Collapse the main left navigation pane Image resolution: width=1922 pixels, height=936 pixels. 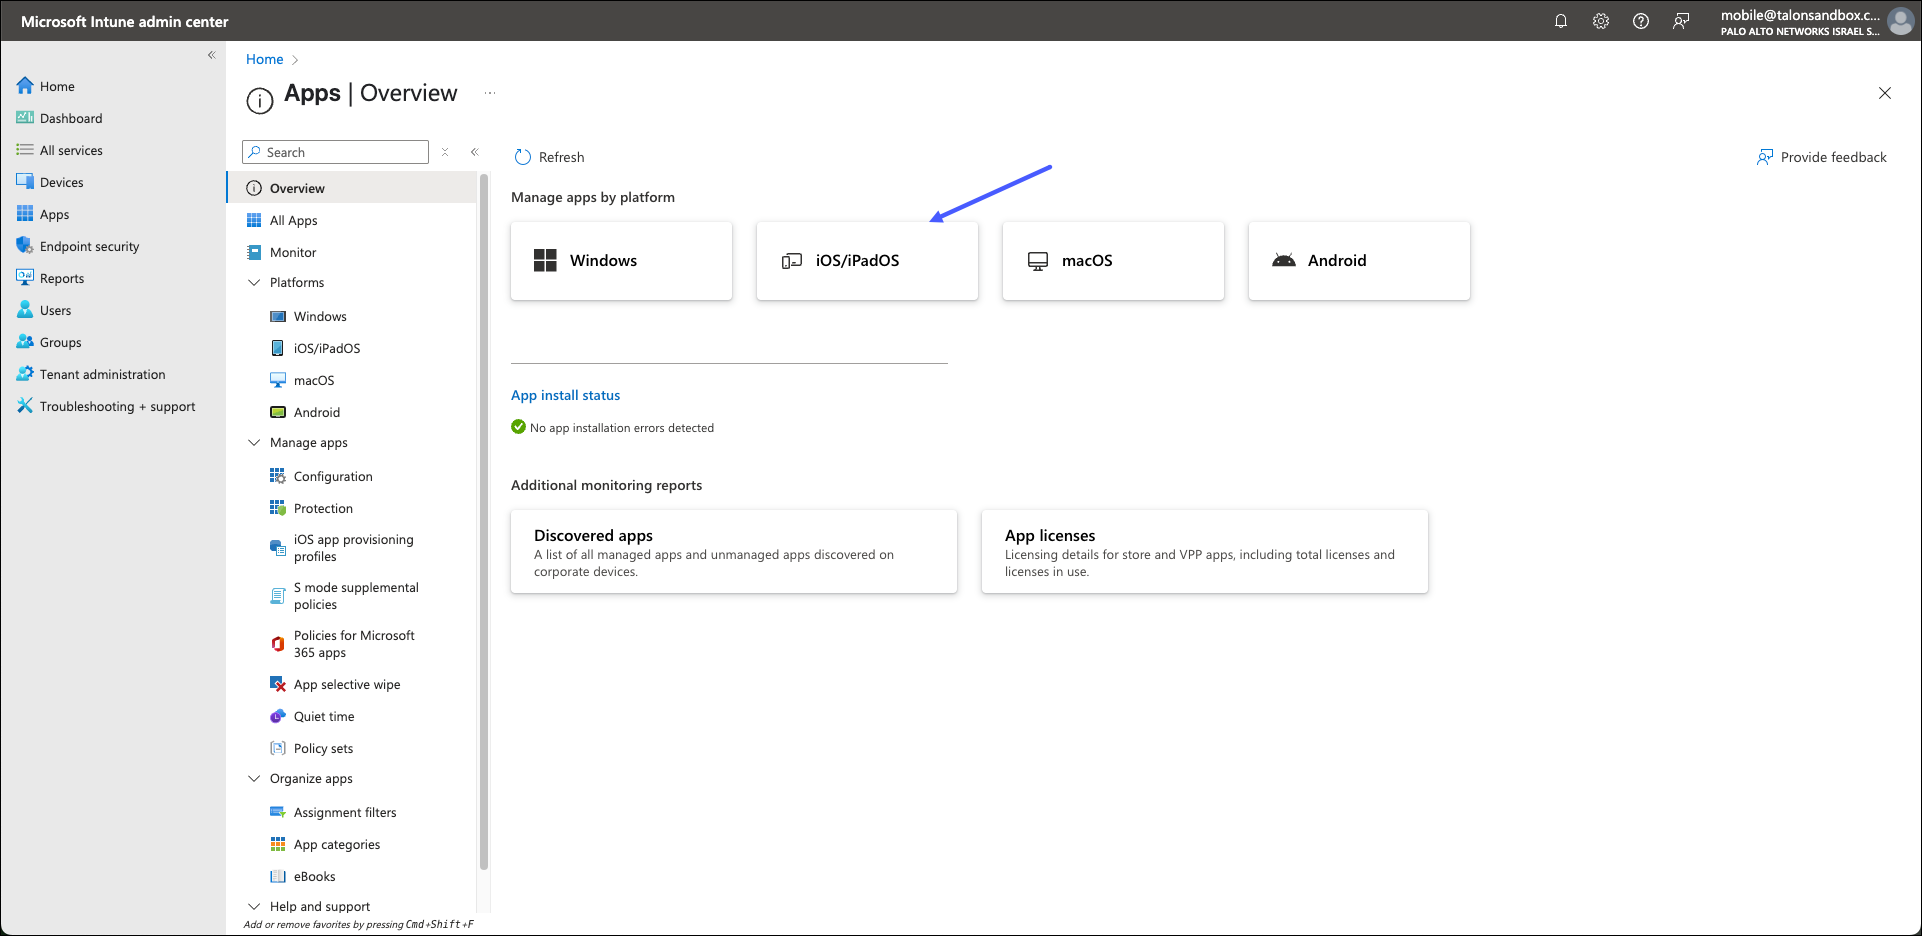(211, 55)
